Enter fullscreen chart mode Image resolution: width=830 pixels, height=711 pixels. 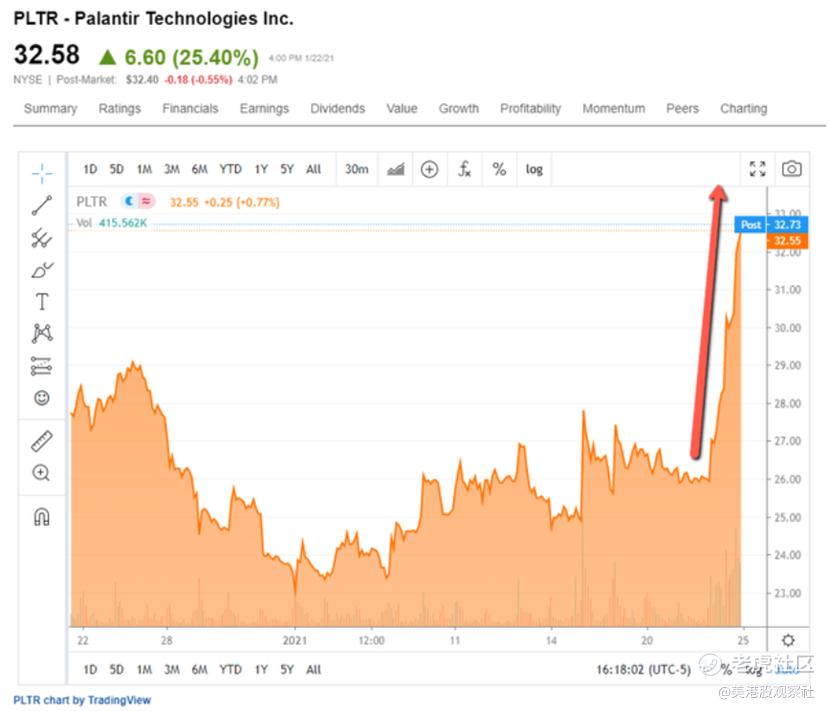point(758,169)
